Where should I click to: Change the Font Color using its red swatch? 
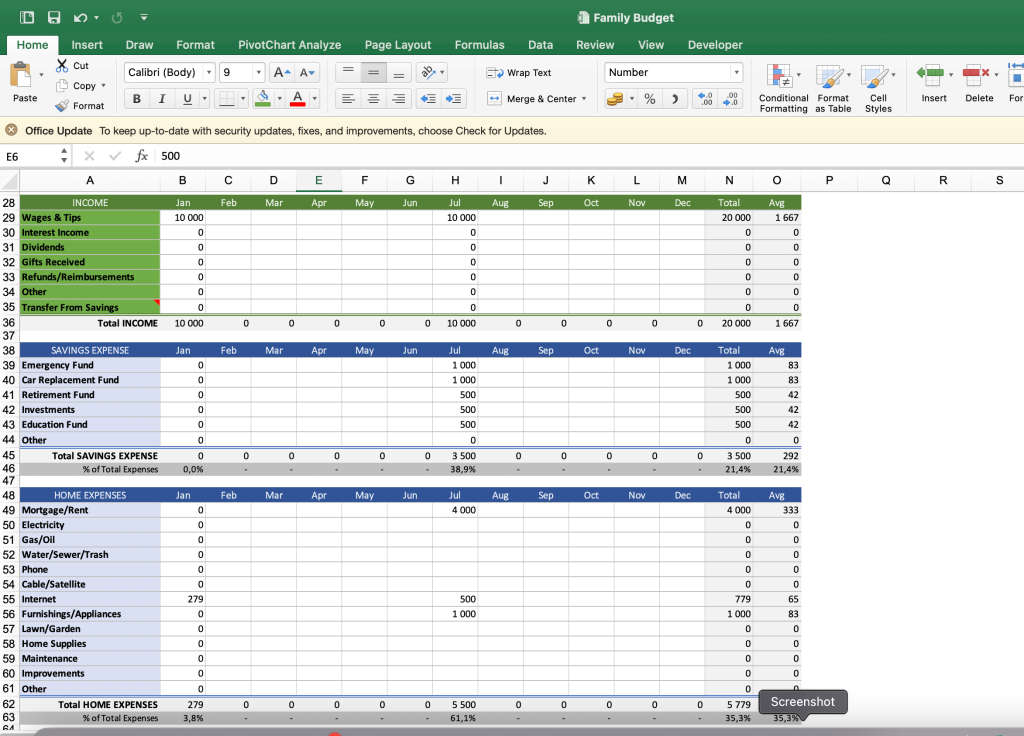(x=295, y=99)
